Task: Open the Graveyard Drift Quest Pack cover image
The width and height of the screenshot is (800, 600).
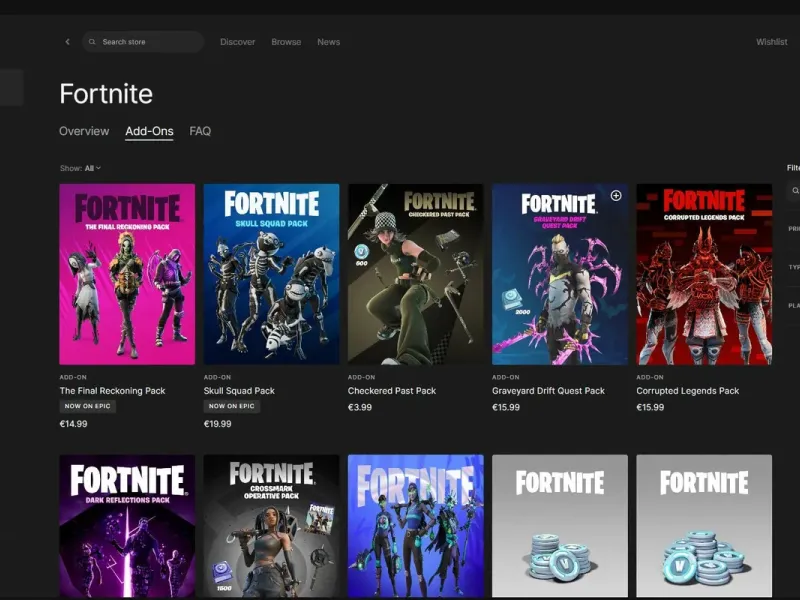Action: coord(560,274)
